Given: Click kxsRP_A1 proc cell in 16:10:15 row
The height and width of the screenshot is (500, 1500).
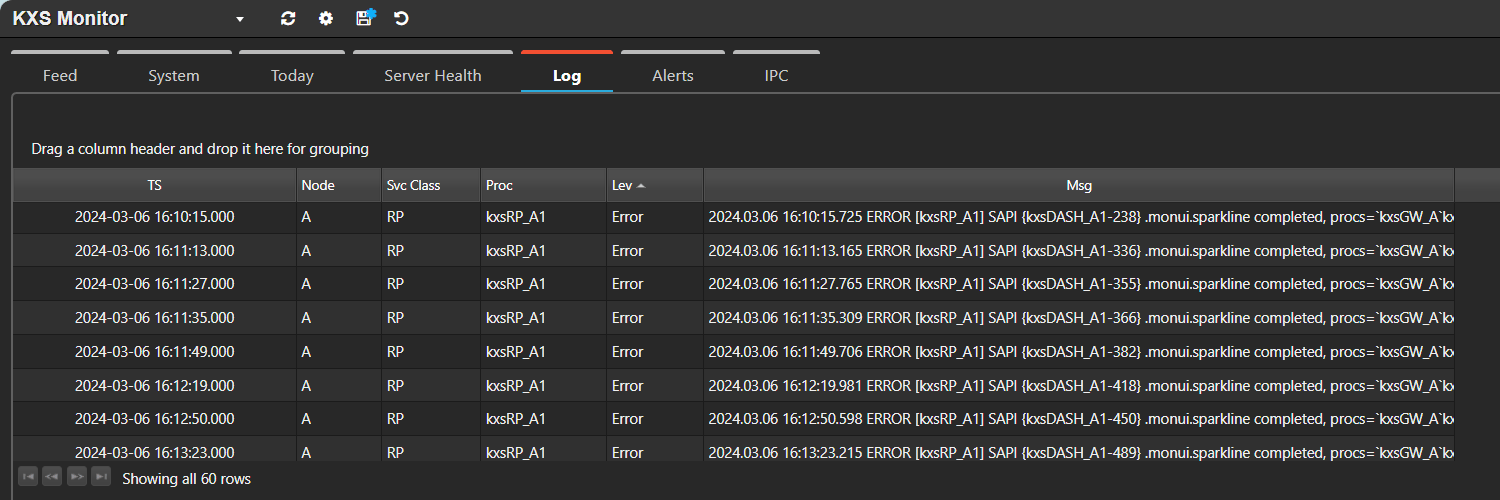Looking at the screenshot, I should 543,217.
